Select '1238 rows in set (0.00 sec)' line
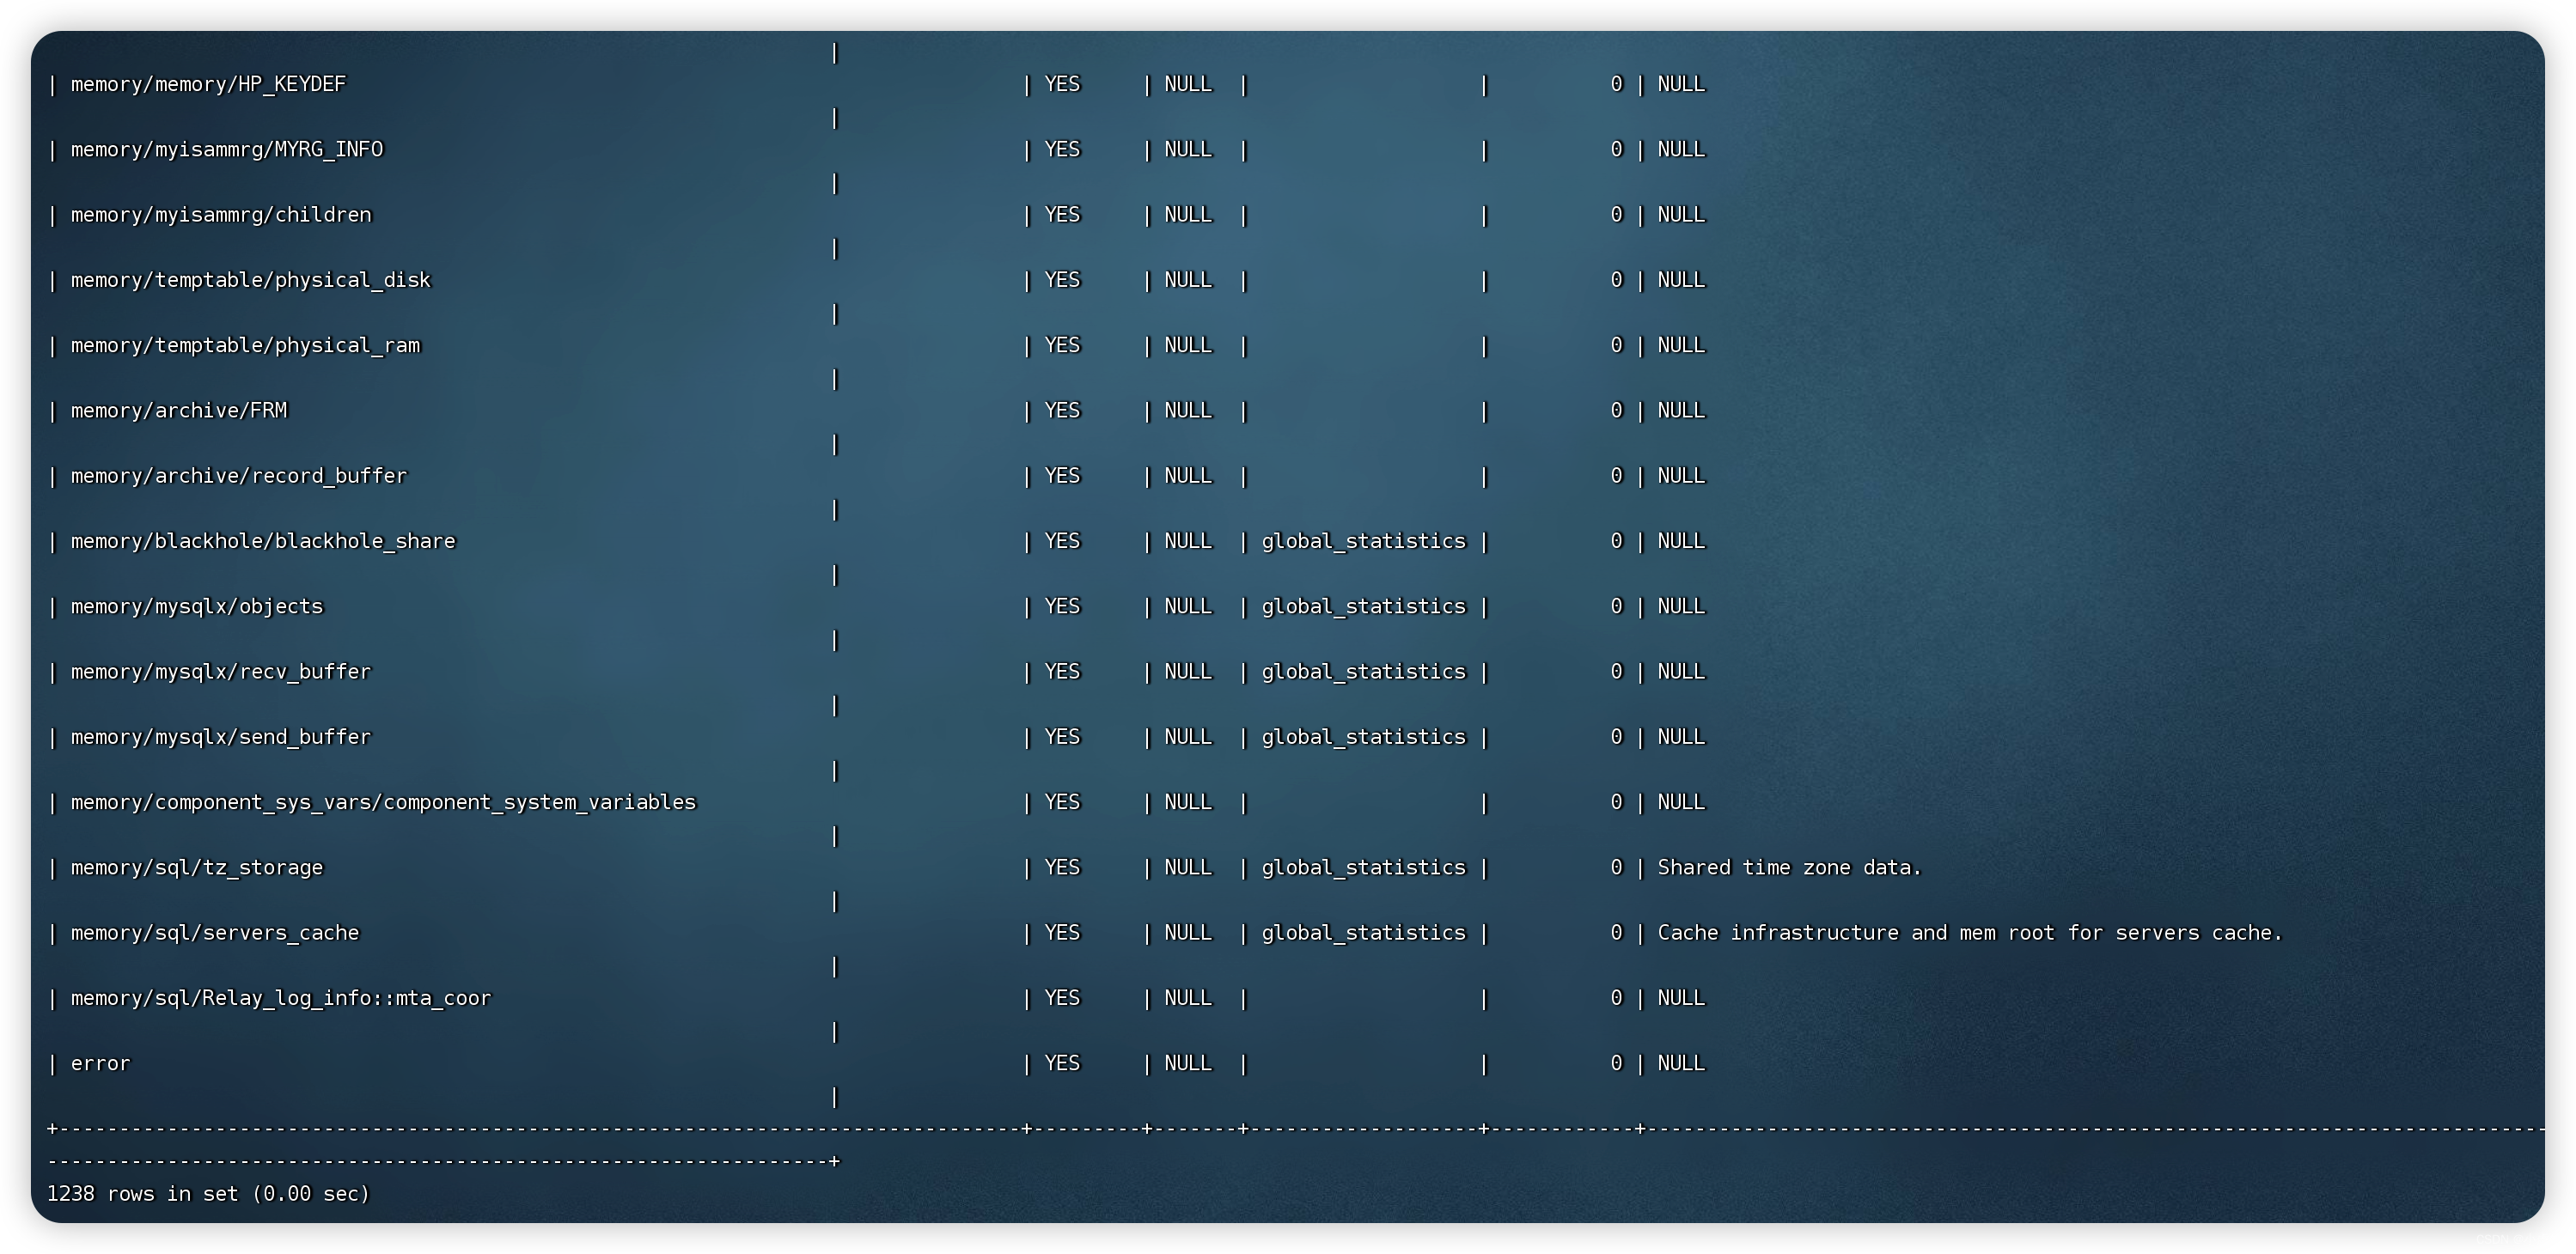This screenshot has height=1254, width=2576. pos(208,1193)
